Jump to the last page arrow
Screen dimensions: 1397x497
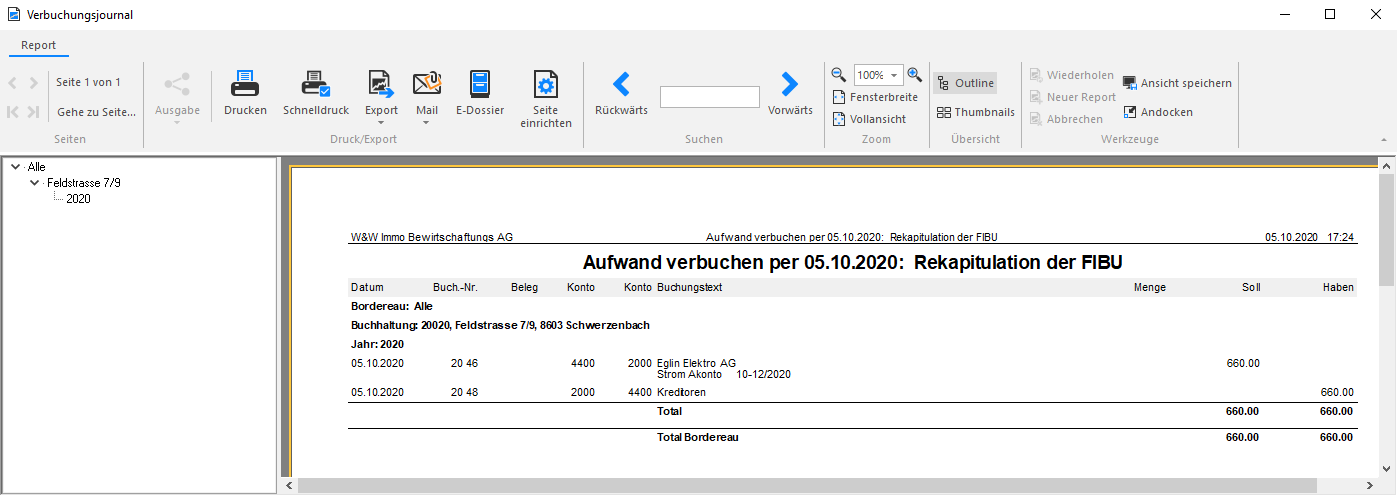click(34, 112)
